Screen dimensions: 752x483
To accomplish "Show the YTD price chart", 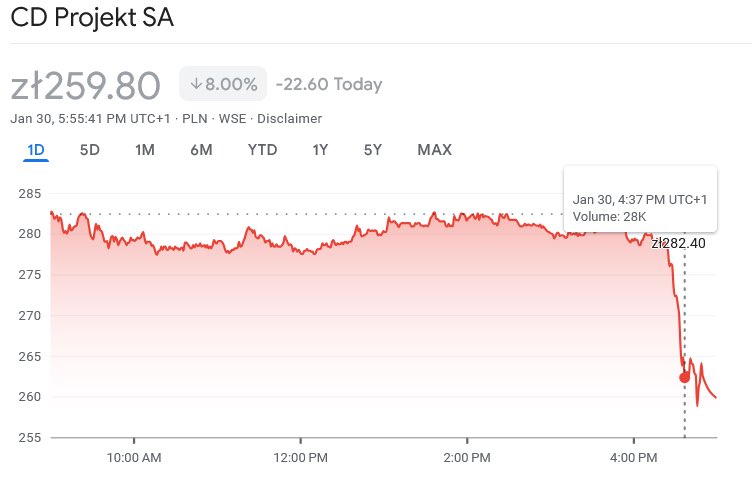I will pyautogui.click(x=262, y=150).
